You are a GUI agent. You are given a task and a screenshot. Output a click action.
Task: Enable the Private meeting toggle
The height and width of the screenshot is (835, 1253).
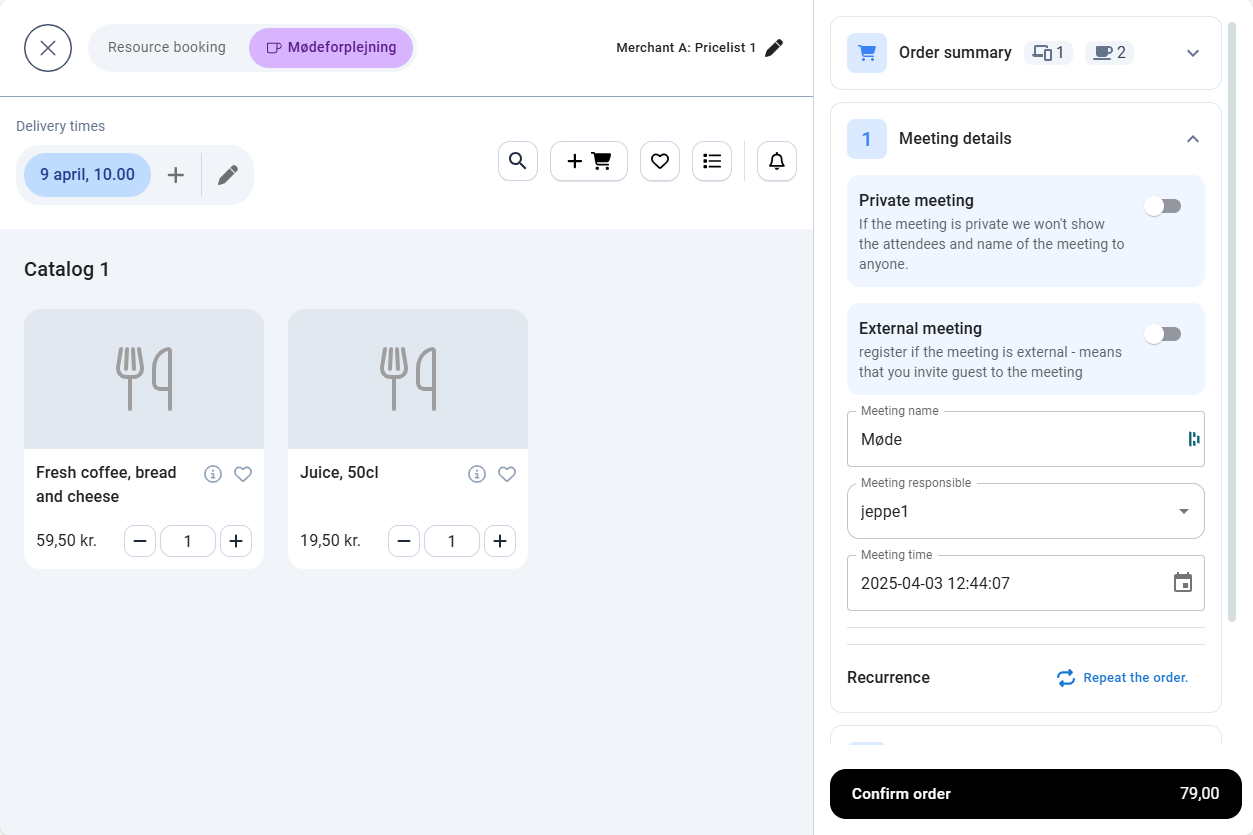[x=1163, y=206]
